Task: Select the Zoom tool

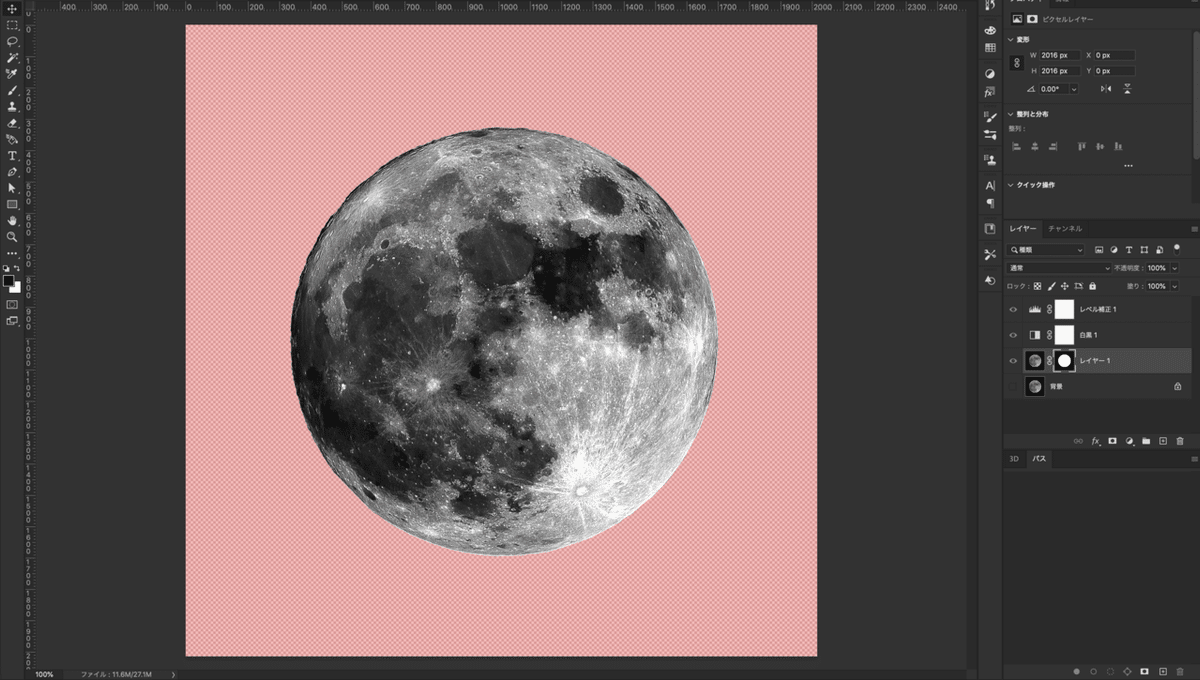Action: coord(12,237)
